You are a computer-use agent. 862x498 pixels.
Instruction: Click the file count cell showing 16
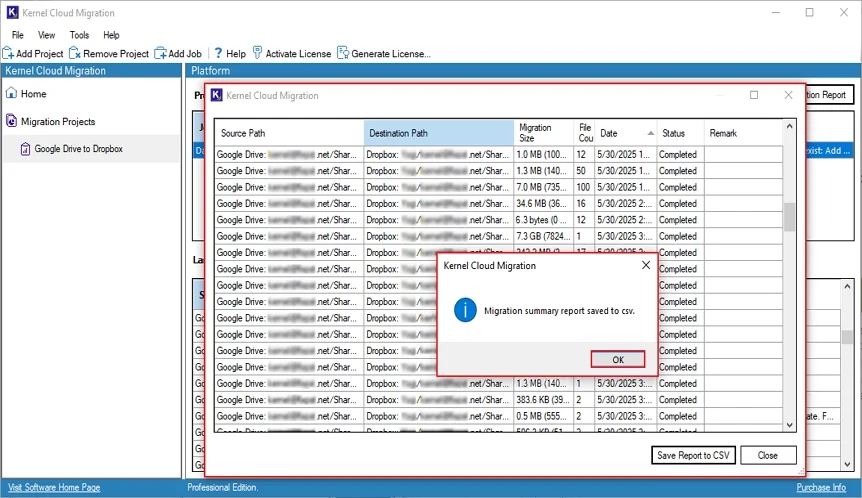583,203
